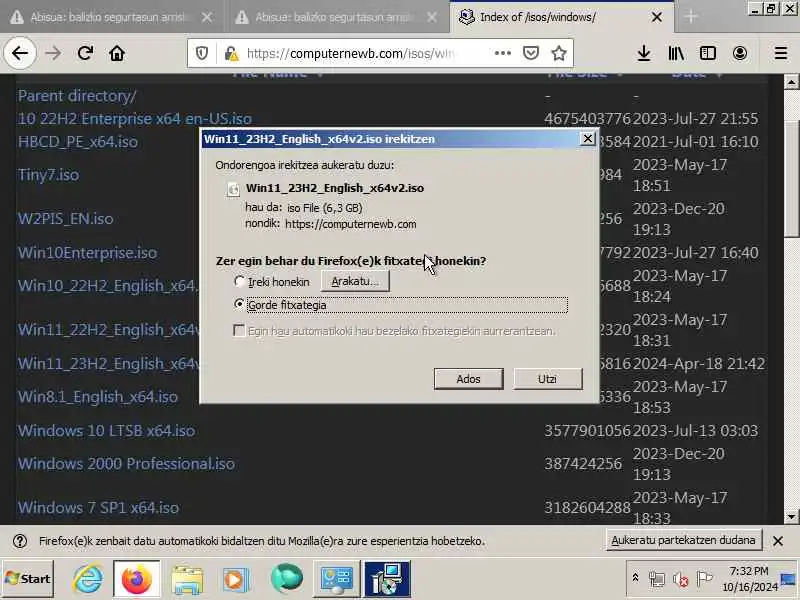
Task: Cancel the dialog with Utzi
Action: point(547,379)
